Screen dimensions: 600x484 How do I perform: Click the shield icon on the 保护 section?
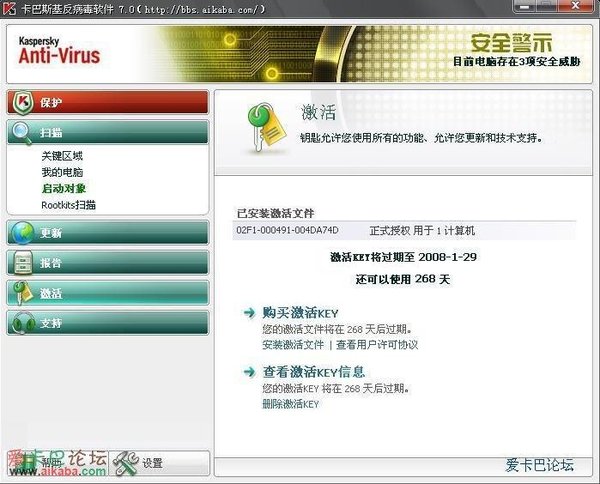[21, 102]
